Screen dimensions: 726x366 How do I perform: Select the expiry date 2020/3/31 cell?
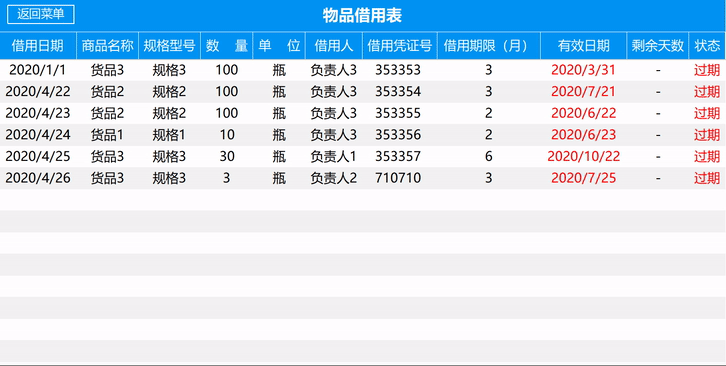[x=583, y=70]
